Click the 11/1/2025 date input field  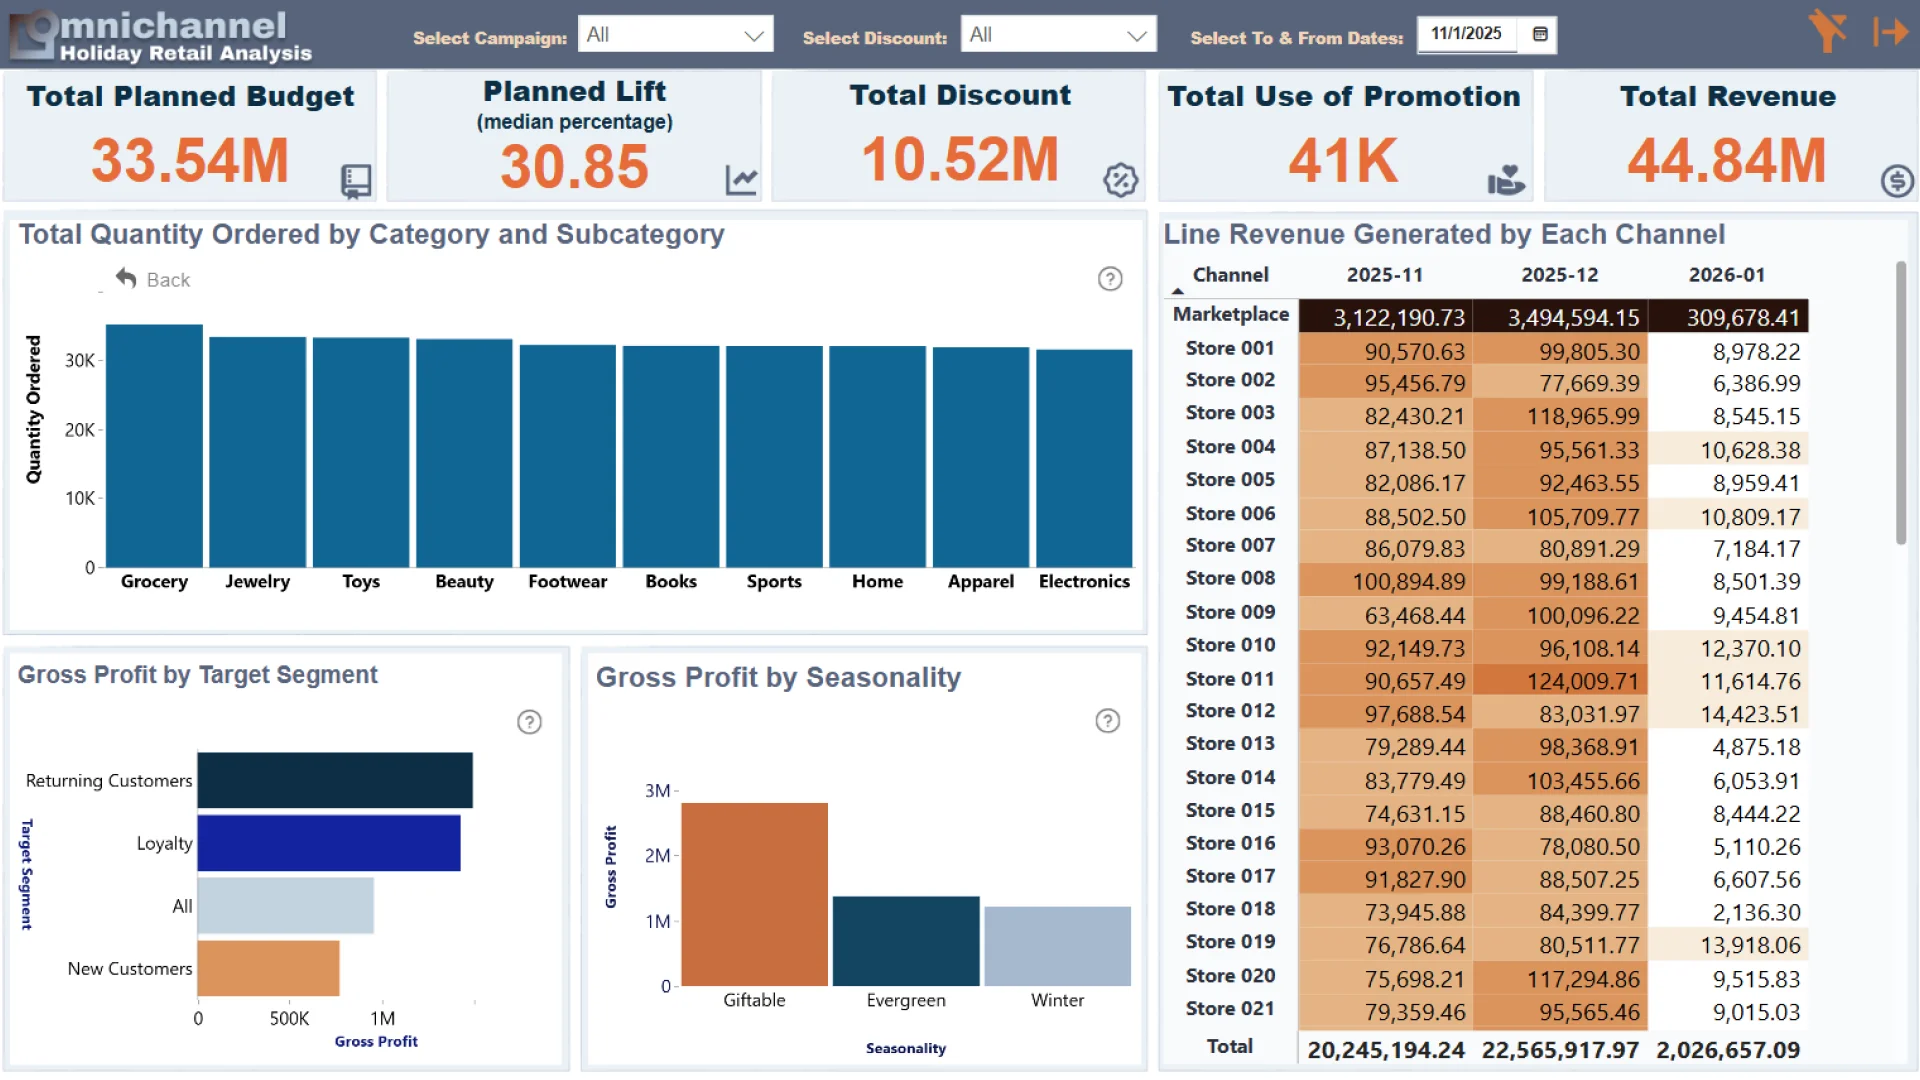[x=1465, y=34]
